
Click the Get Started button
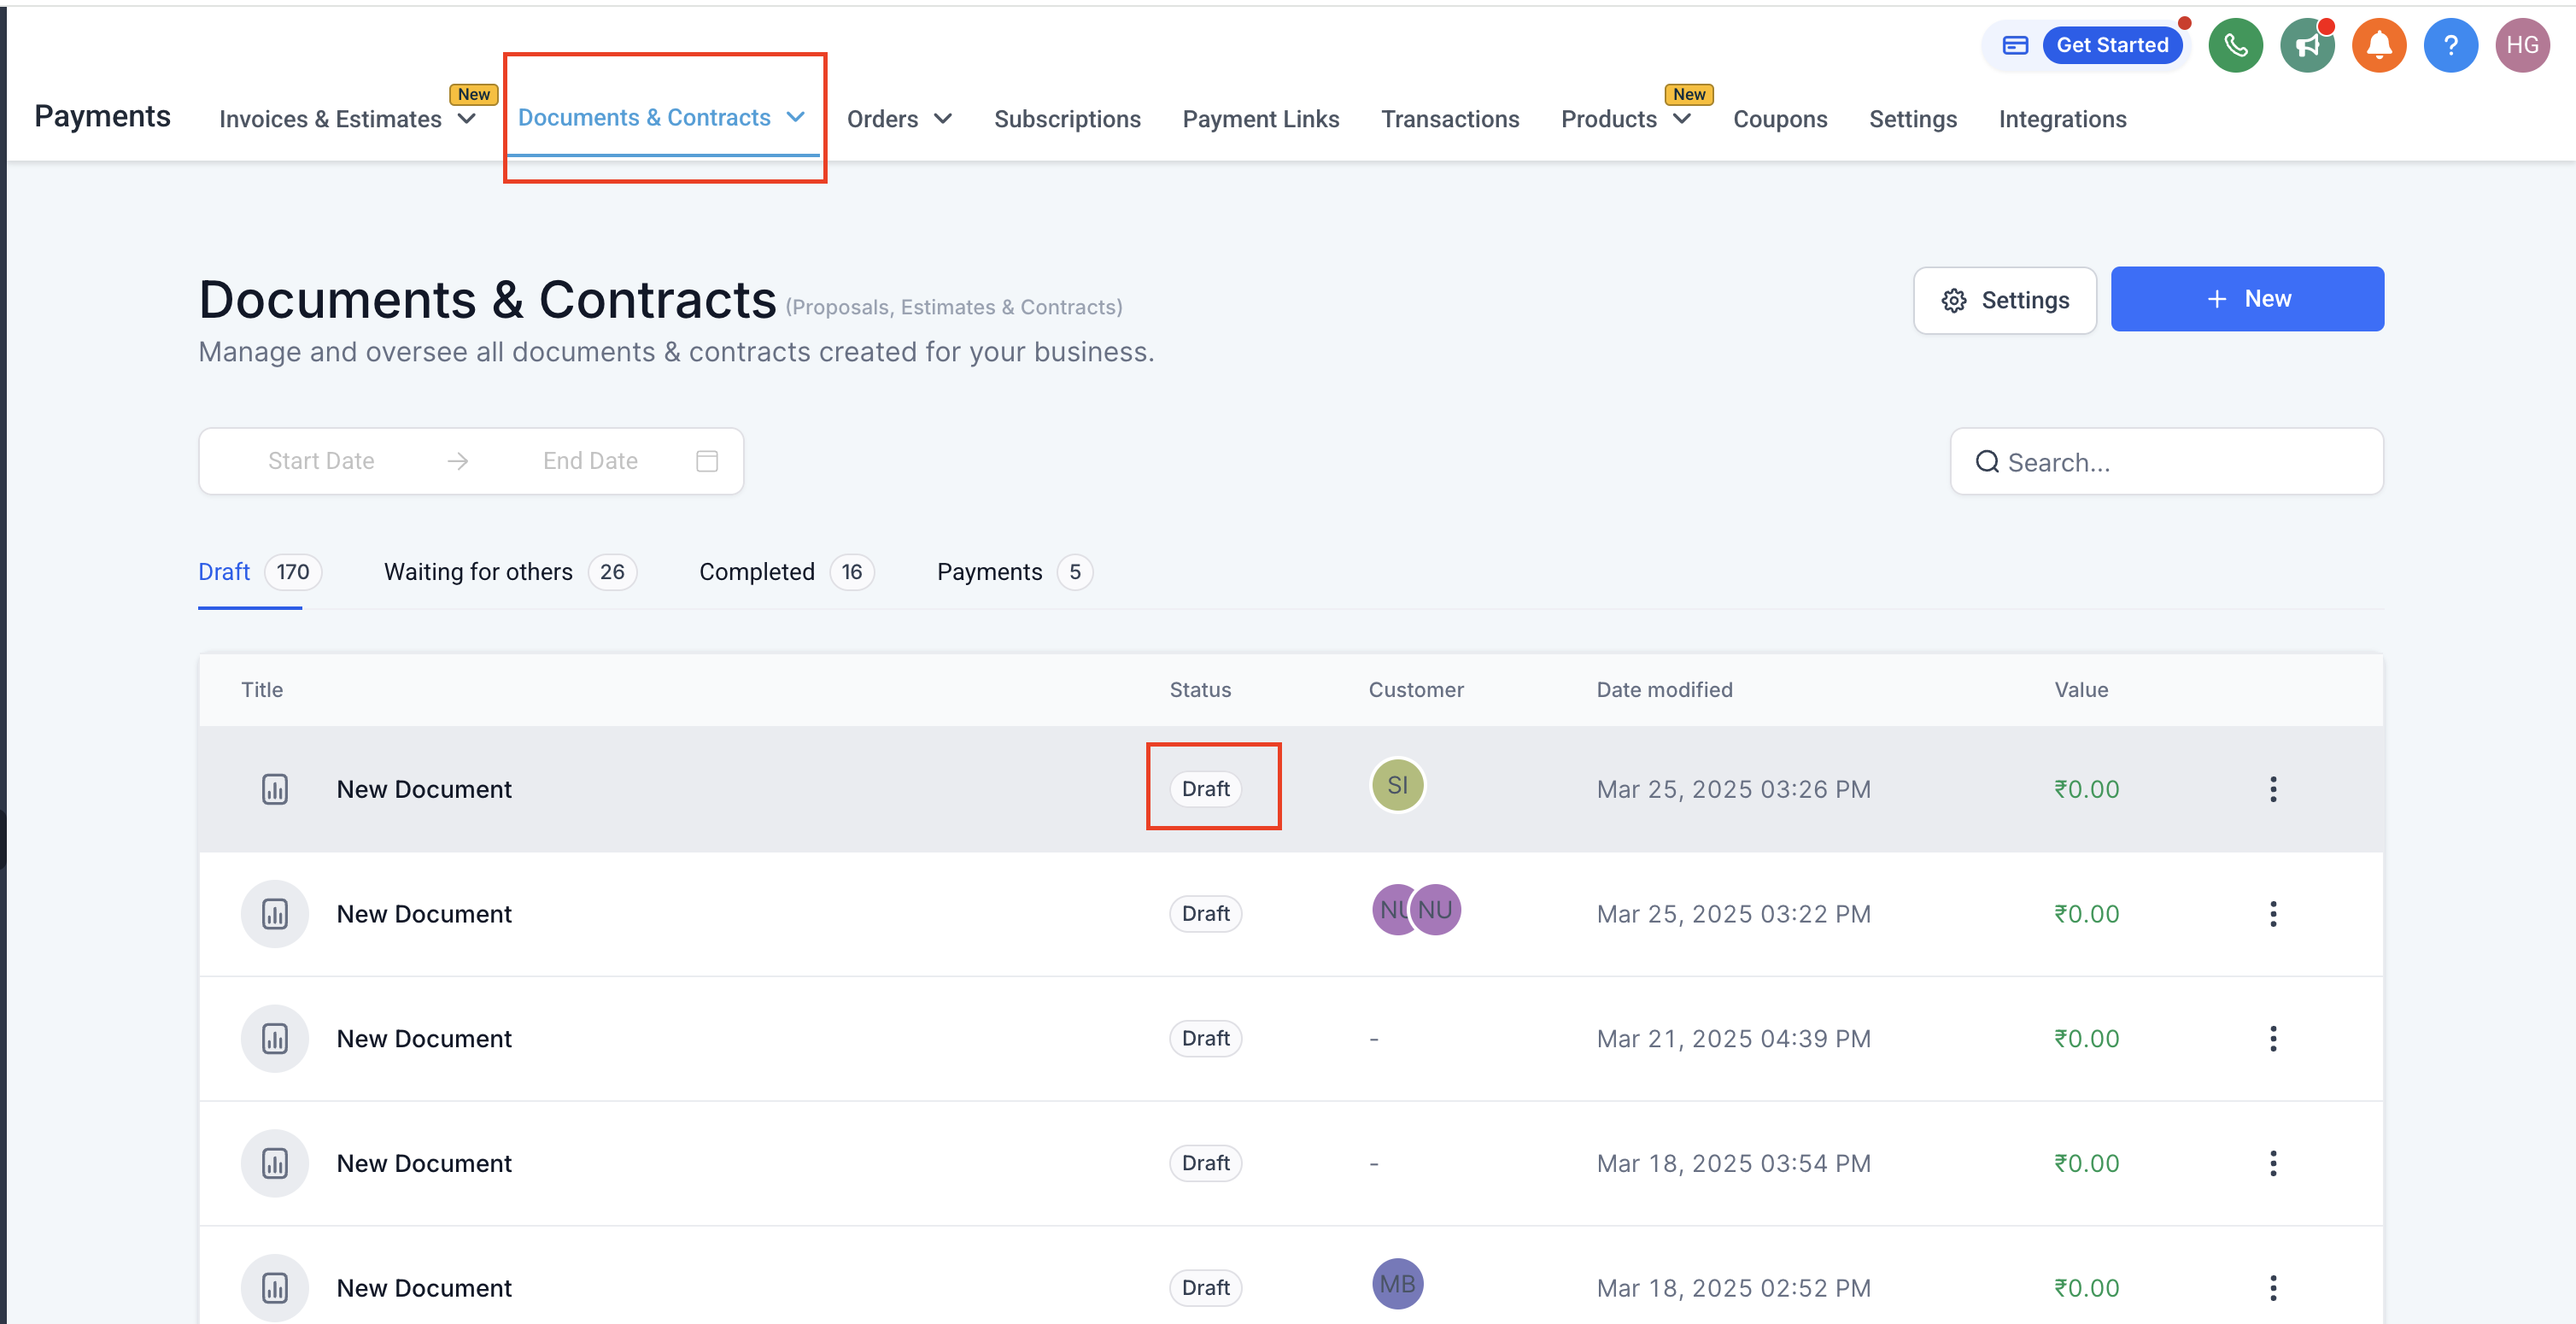click(x=2111, y=45)
